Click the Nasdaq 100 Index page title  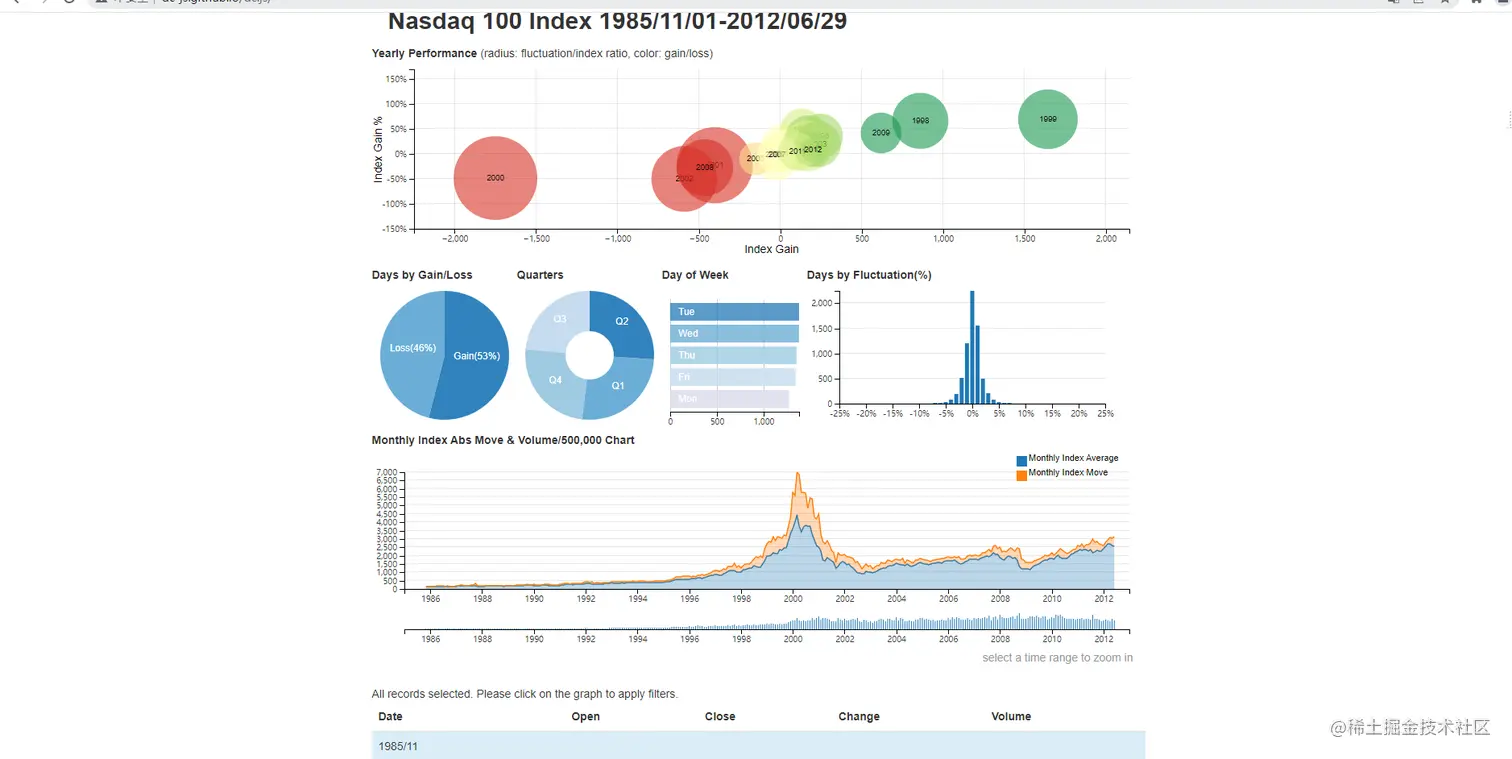click(x=617, y=21)
